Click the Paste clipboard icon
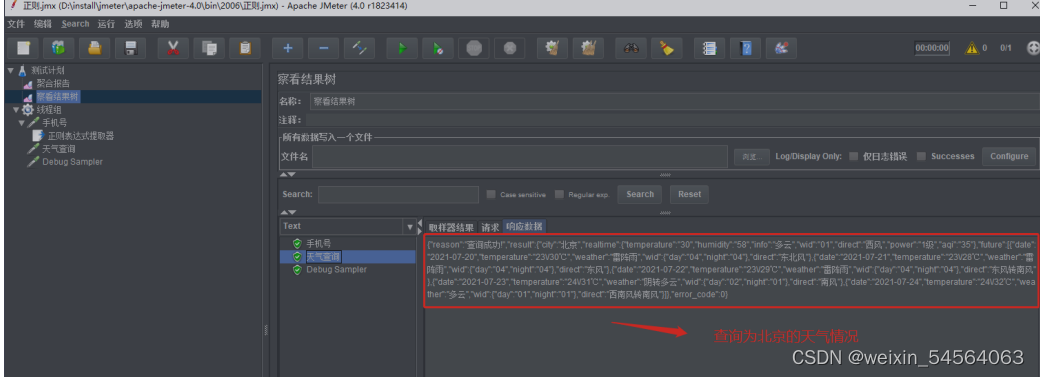Image resolution: width=1040 pixels, height=377 pixels. [x=245, y=48]
